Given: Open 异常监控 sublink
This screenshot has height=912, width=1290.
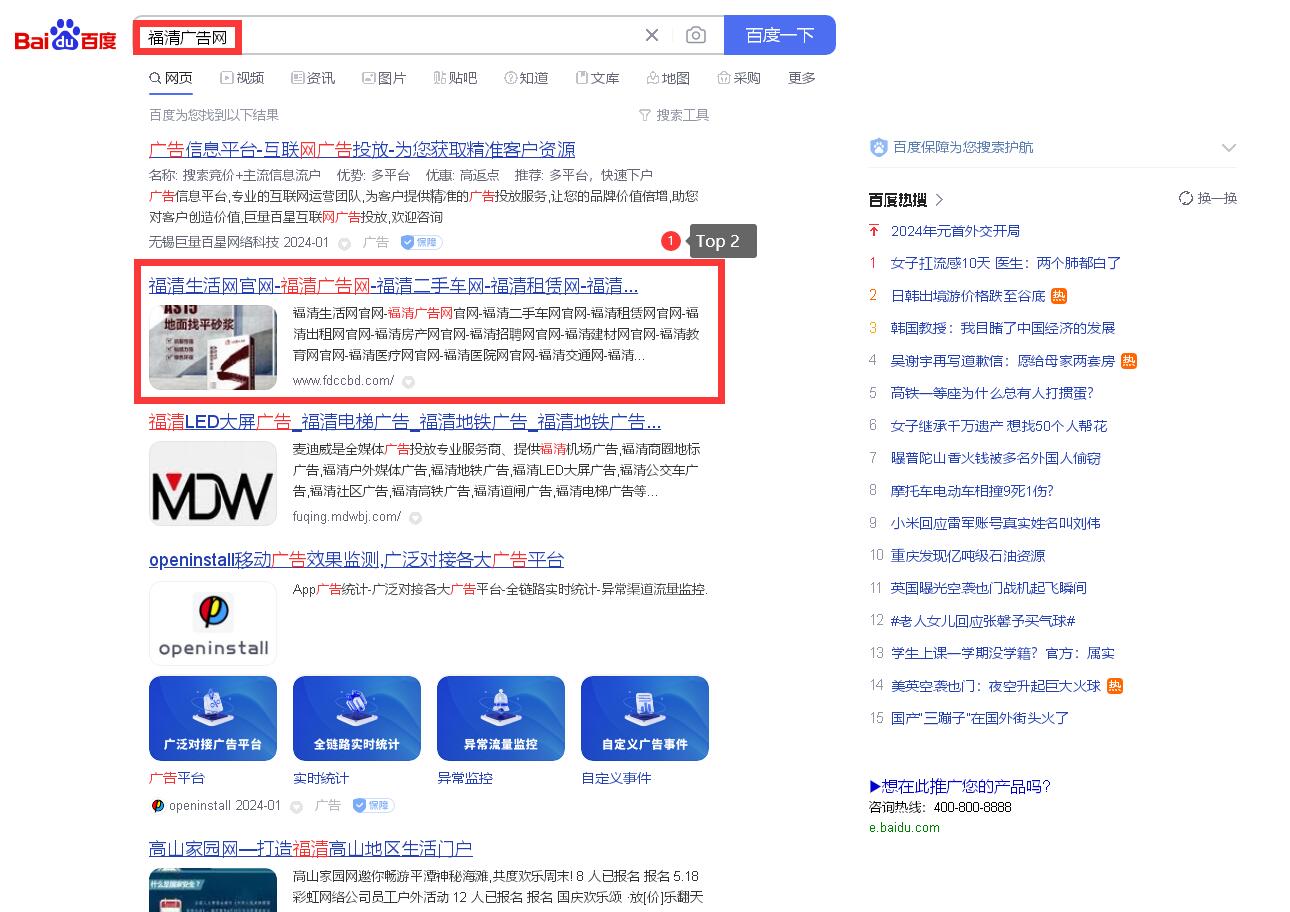Looking at the screenshot, I should click(465, 778).
